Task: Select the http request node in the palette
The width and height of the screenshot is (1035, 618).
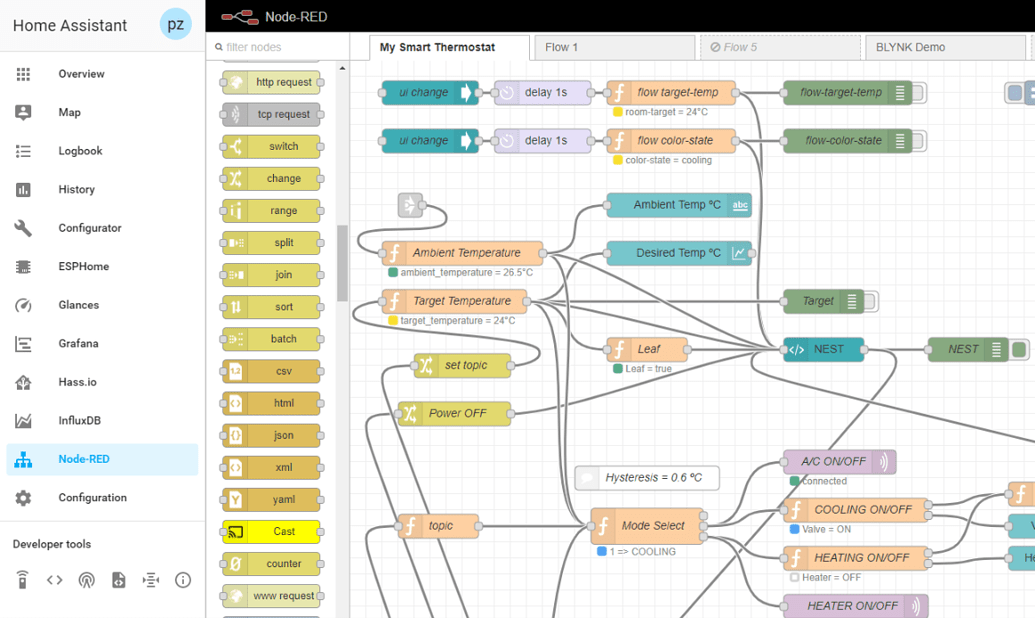Action: tap(270, 82)
